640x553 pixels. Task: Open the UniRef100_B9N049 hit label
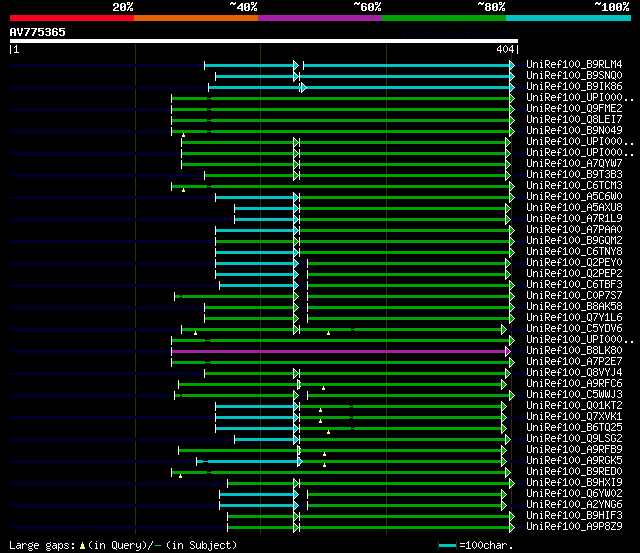[x=574, y=131]
